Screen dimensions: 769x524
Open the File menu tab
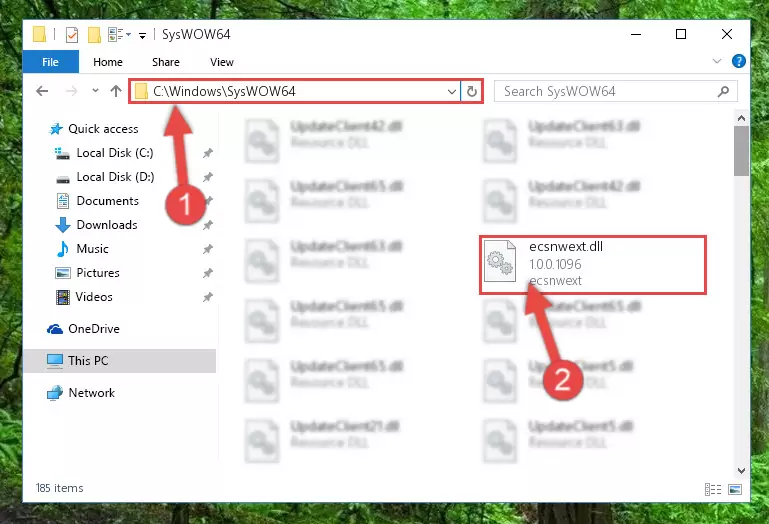click(51, 62)
